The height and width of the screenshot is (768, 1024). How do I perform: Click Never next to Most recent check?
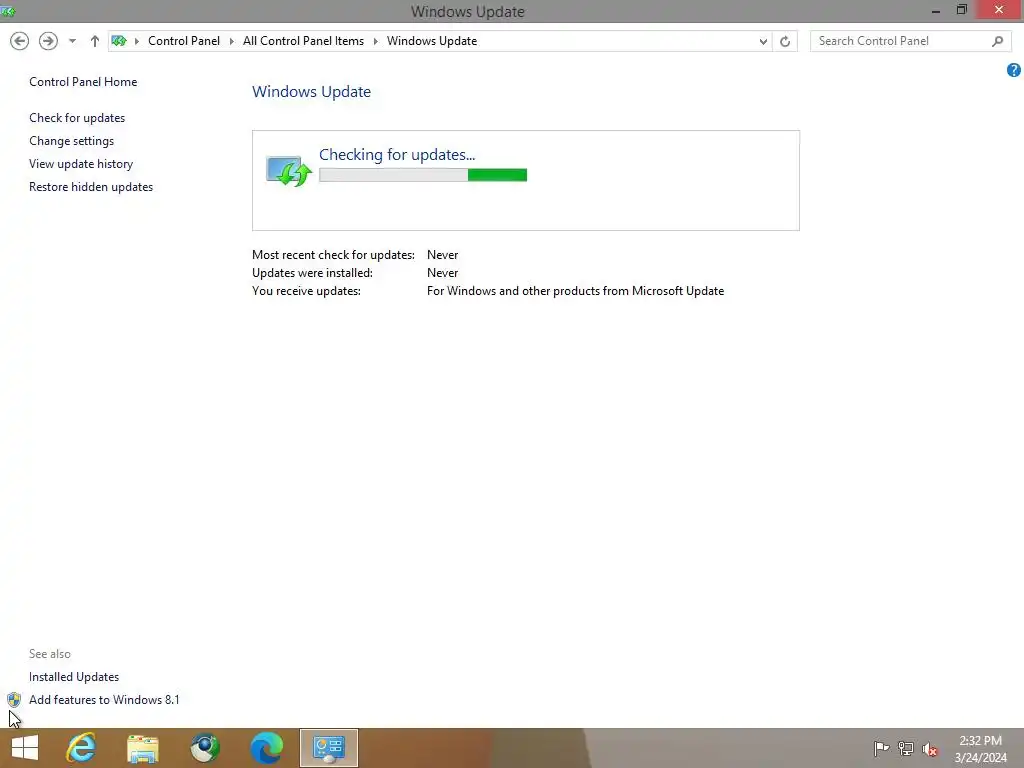(x=443, y=255)
